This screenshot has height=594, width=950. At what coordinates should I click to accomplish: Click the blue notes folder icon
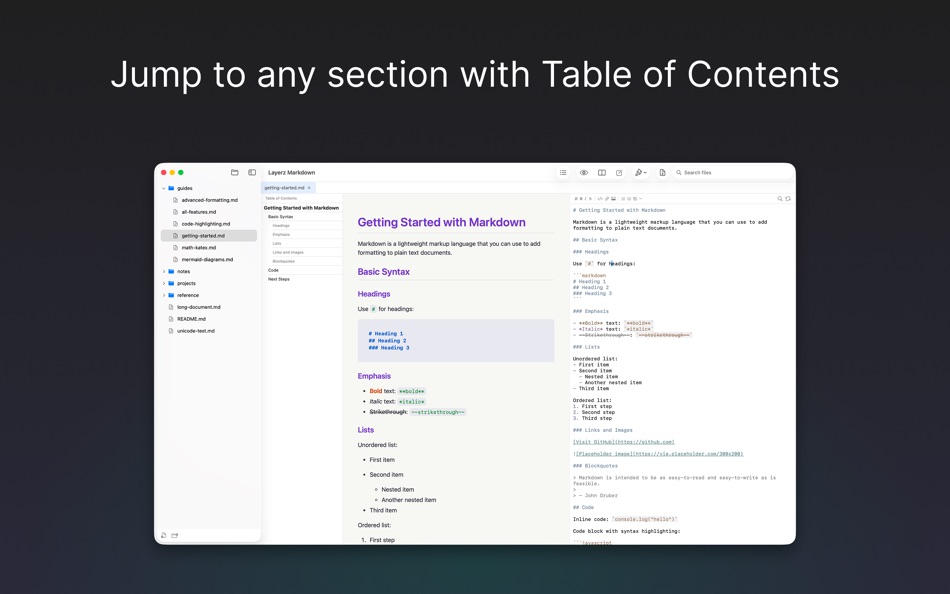[x=171, y=272]
